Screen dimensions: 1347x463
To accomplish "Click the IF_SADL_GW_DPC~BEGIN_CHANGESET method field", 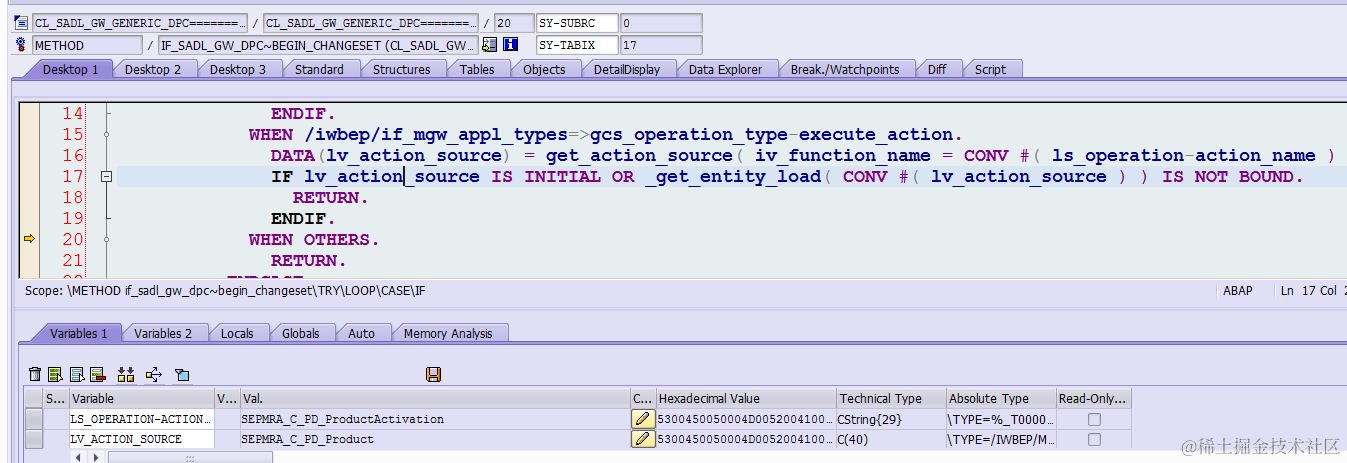I will click(x=318, y=45).
